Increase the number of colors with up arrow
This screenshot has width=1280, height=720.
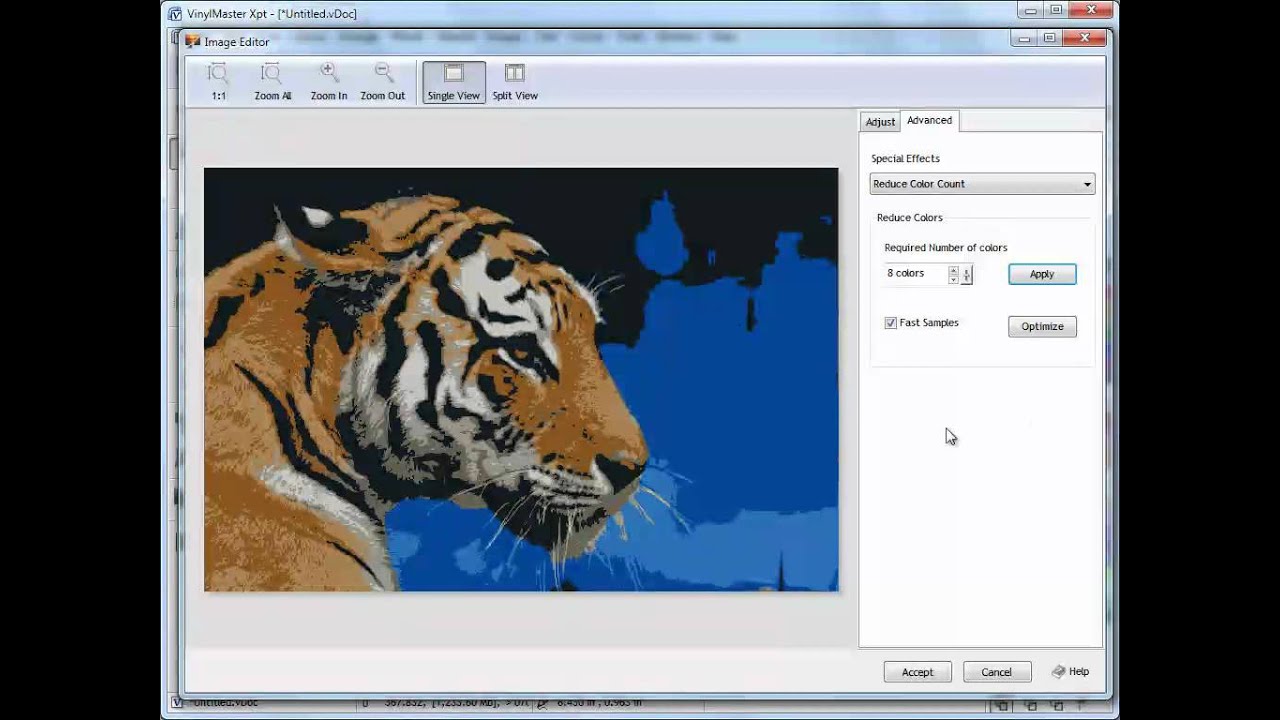[x=953, y=269]
